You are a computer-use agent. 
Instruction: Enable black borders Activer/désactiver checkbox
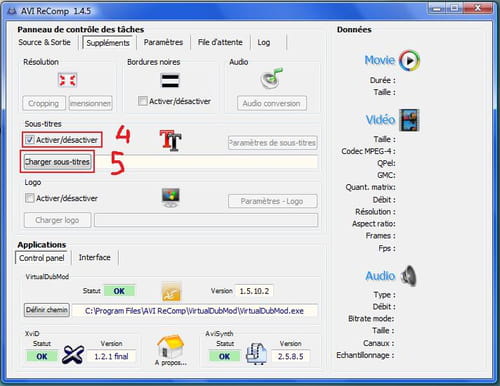pyautogui.click(x=143, y=101)
